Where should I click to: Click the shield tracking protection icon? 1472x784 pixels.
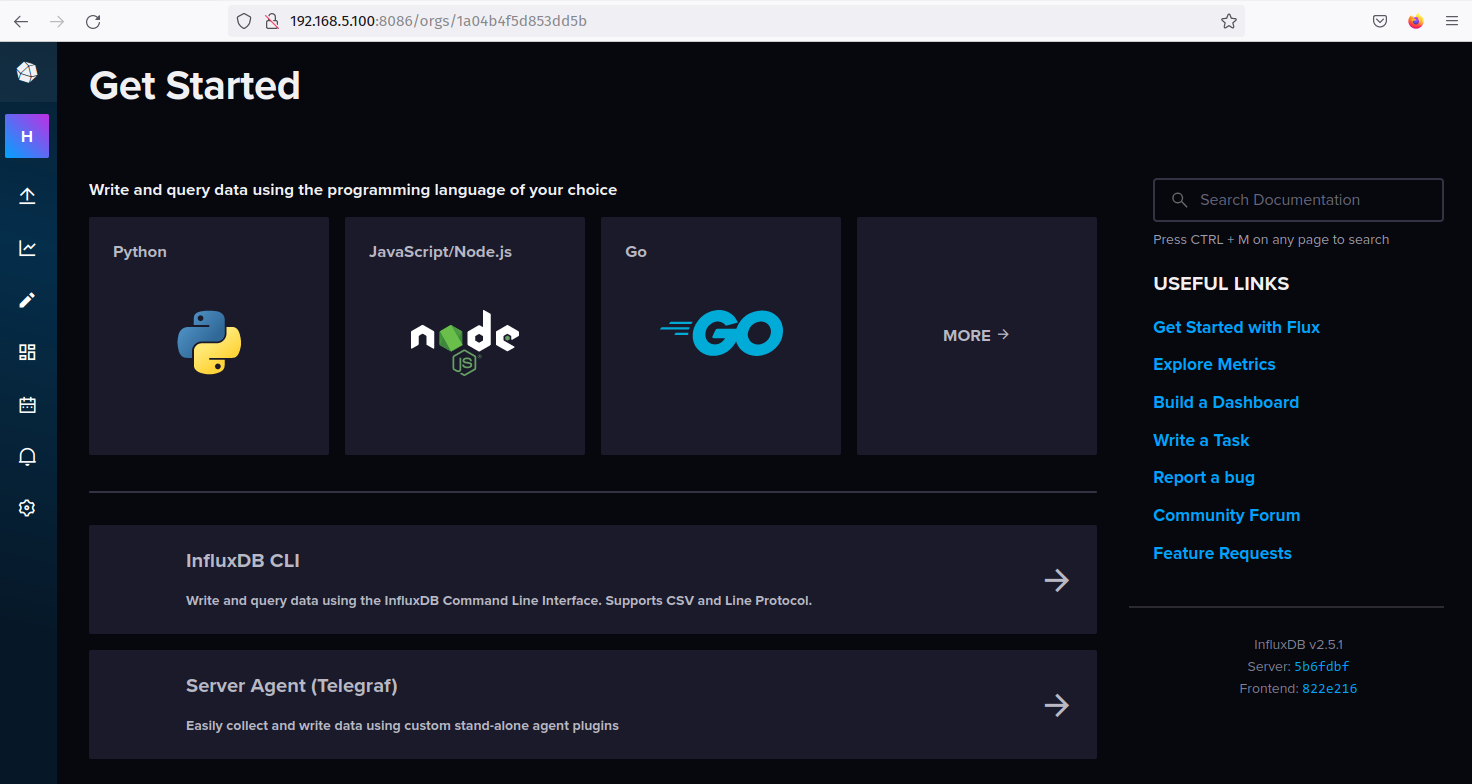tap(244, 21)
